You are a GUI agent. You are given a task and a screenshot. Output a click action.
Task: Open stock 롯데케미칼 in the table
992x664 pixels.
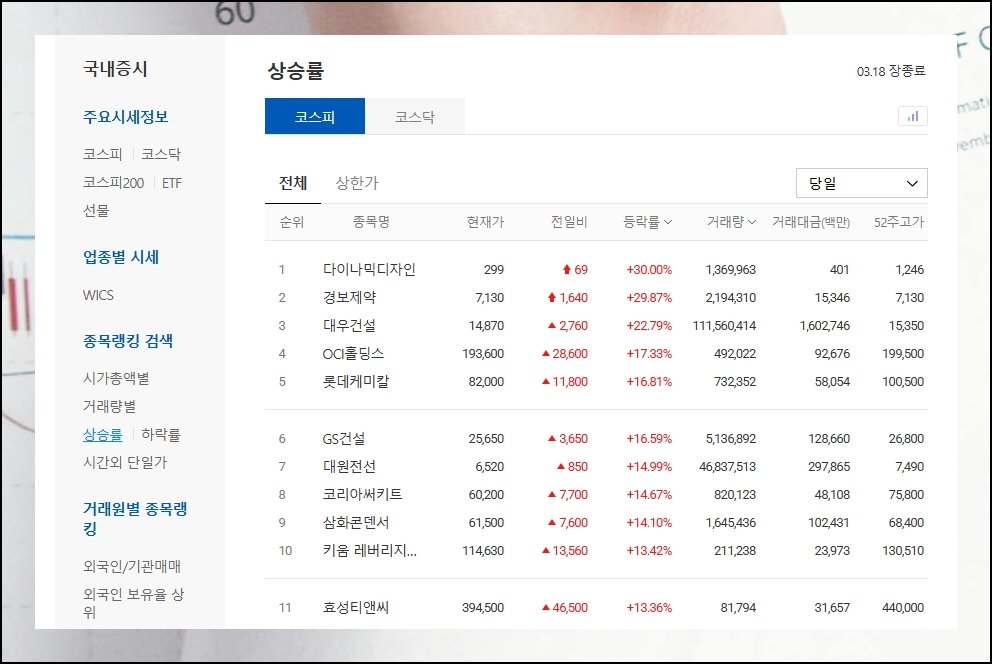(x=356, y=382)
